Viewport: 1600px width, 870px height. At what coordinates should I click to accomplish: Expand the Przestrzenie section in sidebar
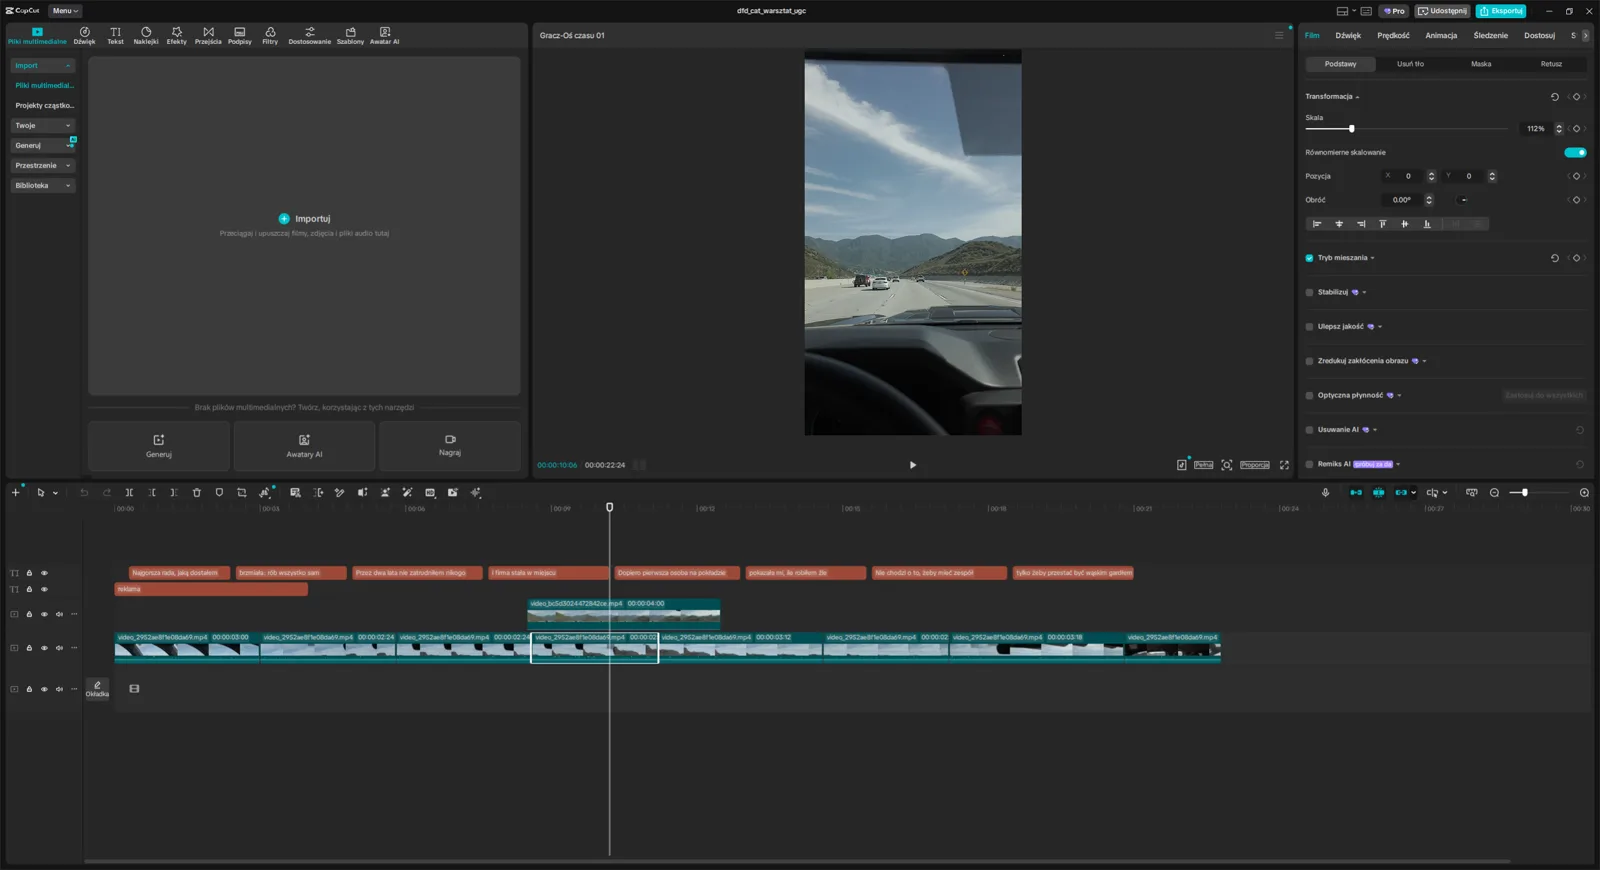point(43,166)
